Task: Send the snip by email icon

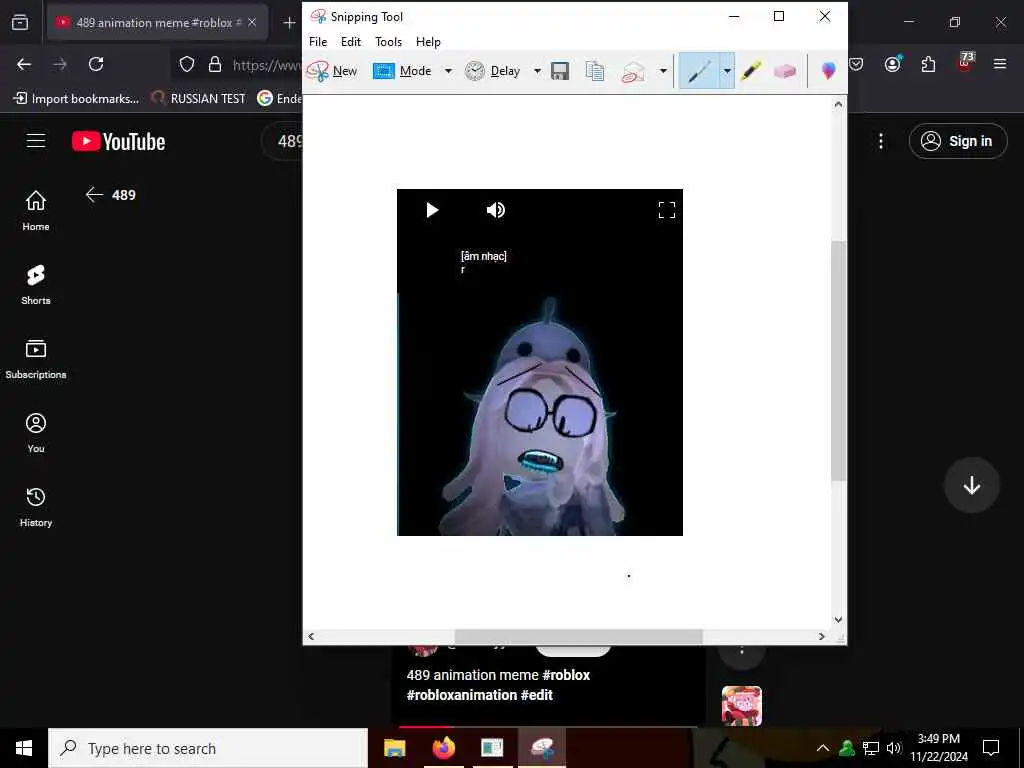Action: (633, 71)
